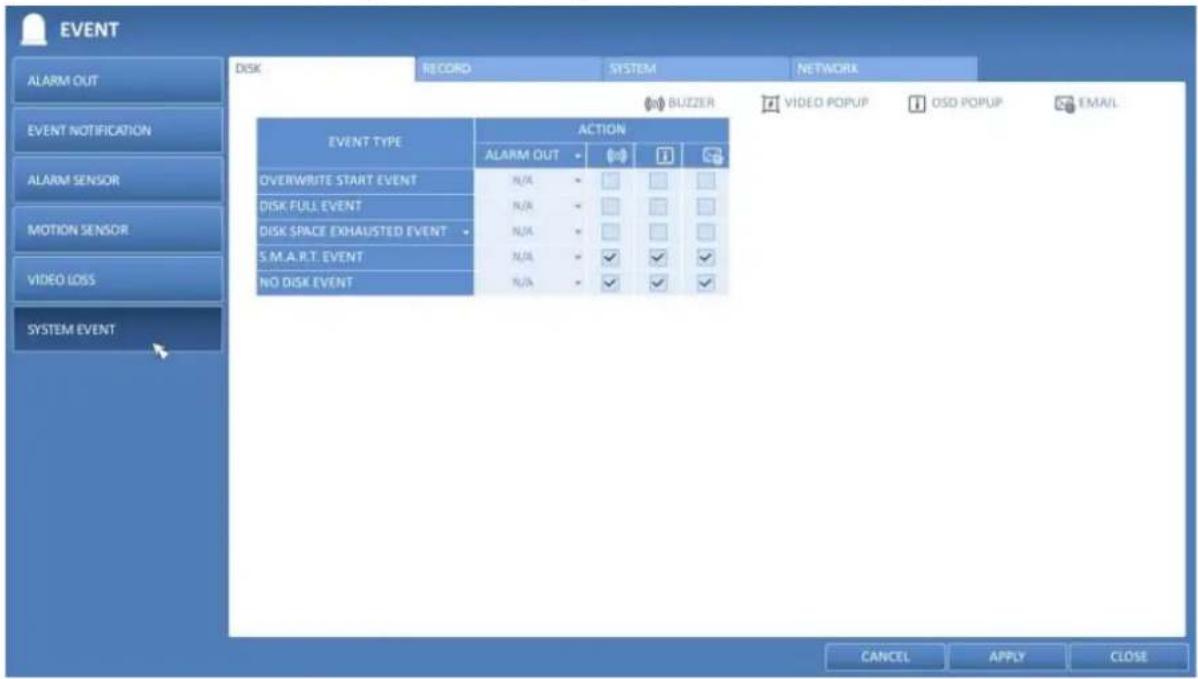The height and width of the screenshot is (679, 1198).
Task: Select the Disk tab
Action: [322, 69]
